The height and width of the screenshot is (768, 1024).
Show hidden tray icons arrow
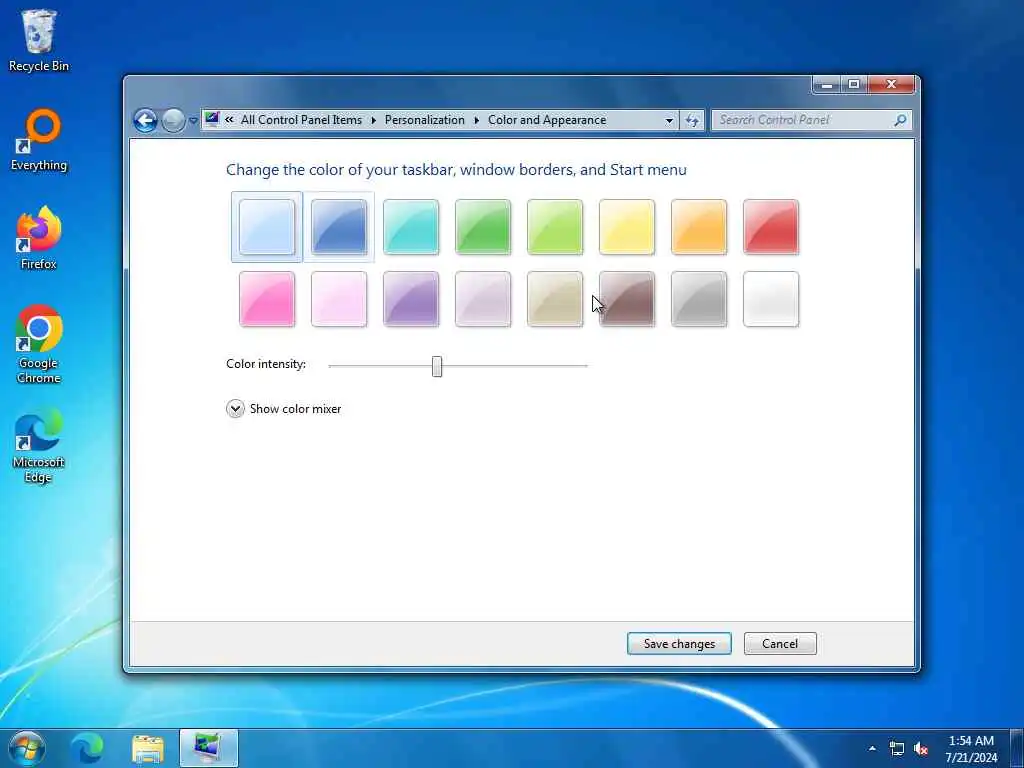pos(872,748)
